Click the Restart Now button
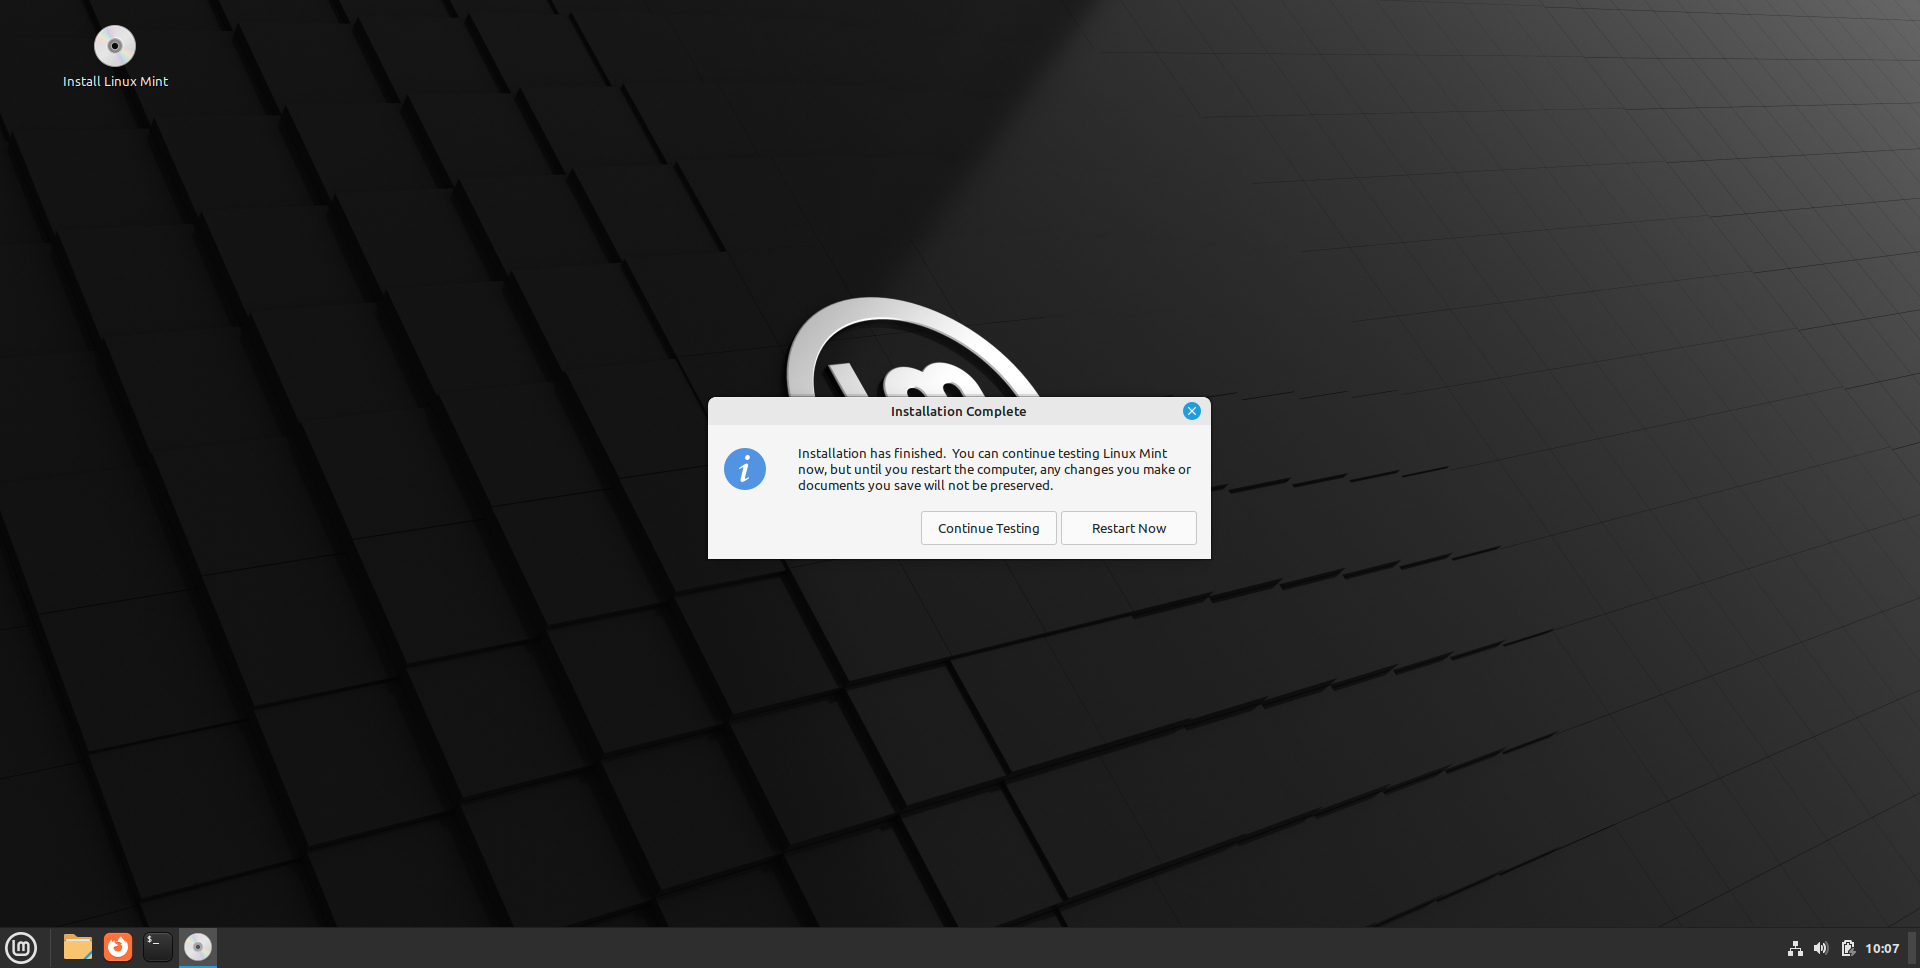Image resolution: width=1920 pixels, height=968 pixels. (x=1128, y=528)
